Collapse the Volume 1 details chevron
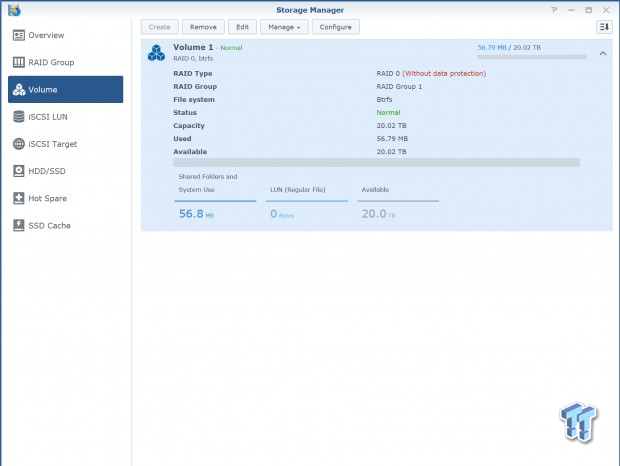Viewport: 620px width, 466px height. 603,53
